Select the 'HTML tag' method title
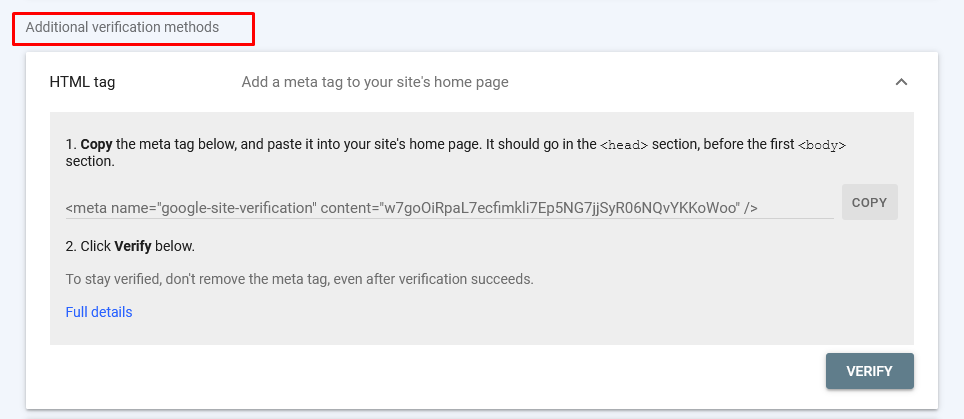Screen dimensions: 964x419 click(x=82, y=82)
